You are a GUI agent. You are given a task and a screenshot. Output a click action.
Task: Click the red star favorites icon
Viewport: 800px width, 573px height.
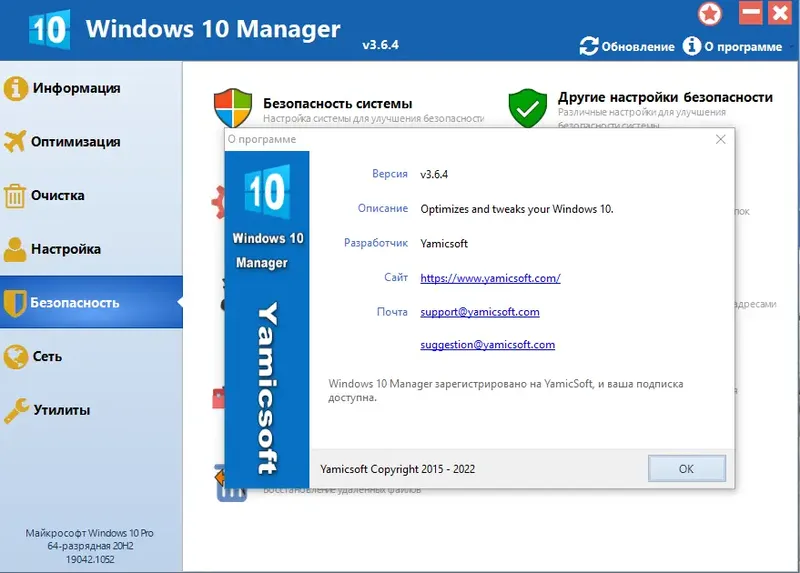click(710, 14)
